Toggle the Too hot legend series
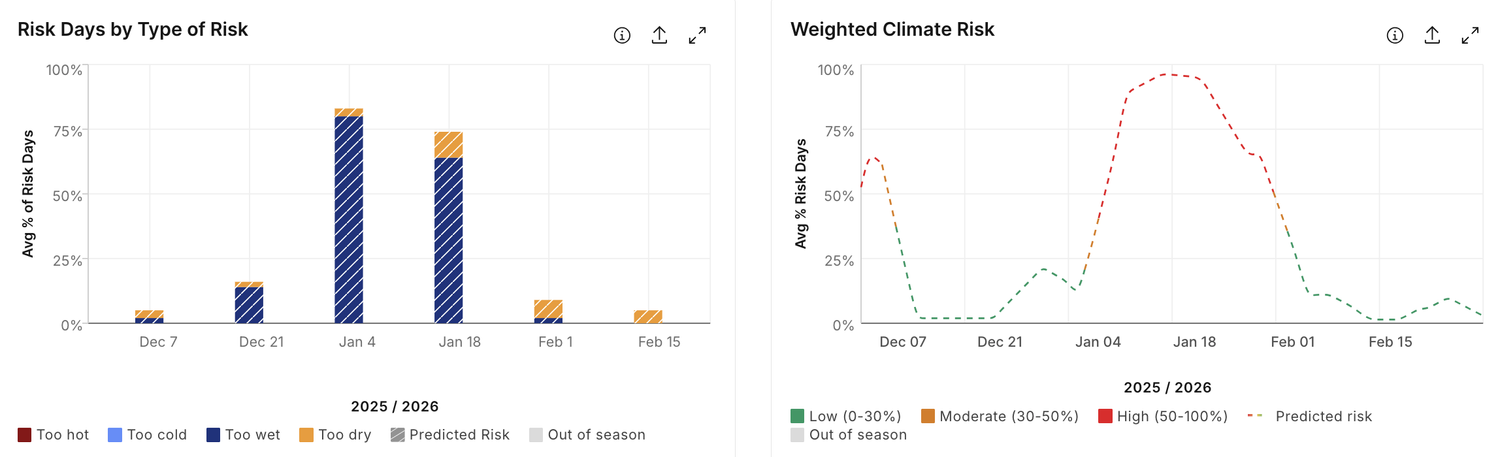The width and height of the screenshot is (1500, 457). pyautogui.click(x=54, y=435)
